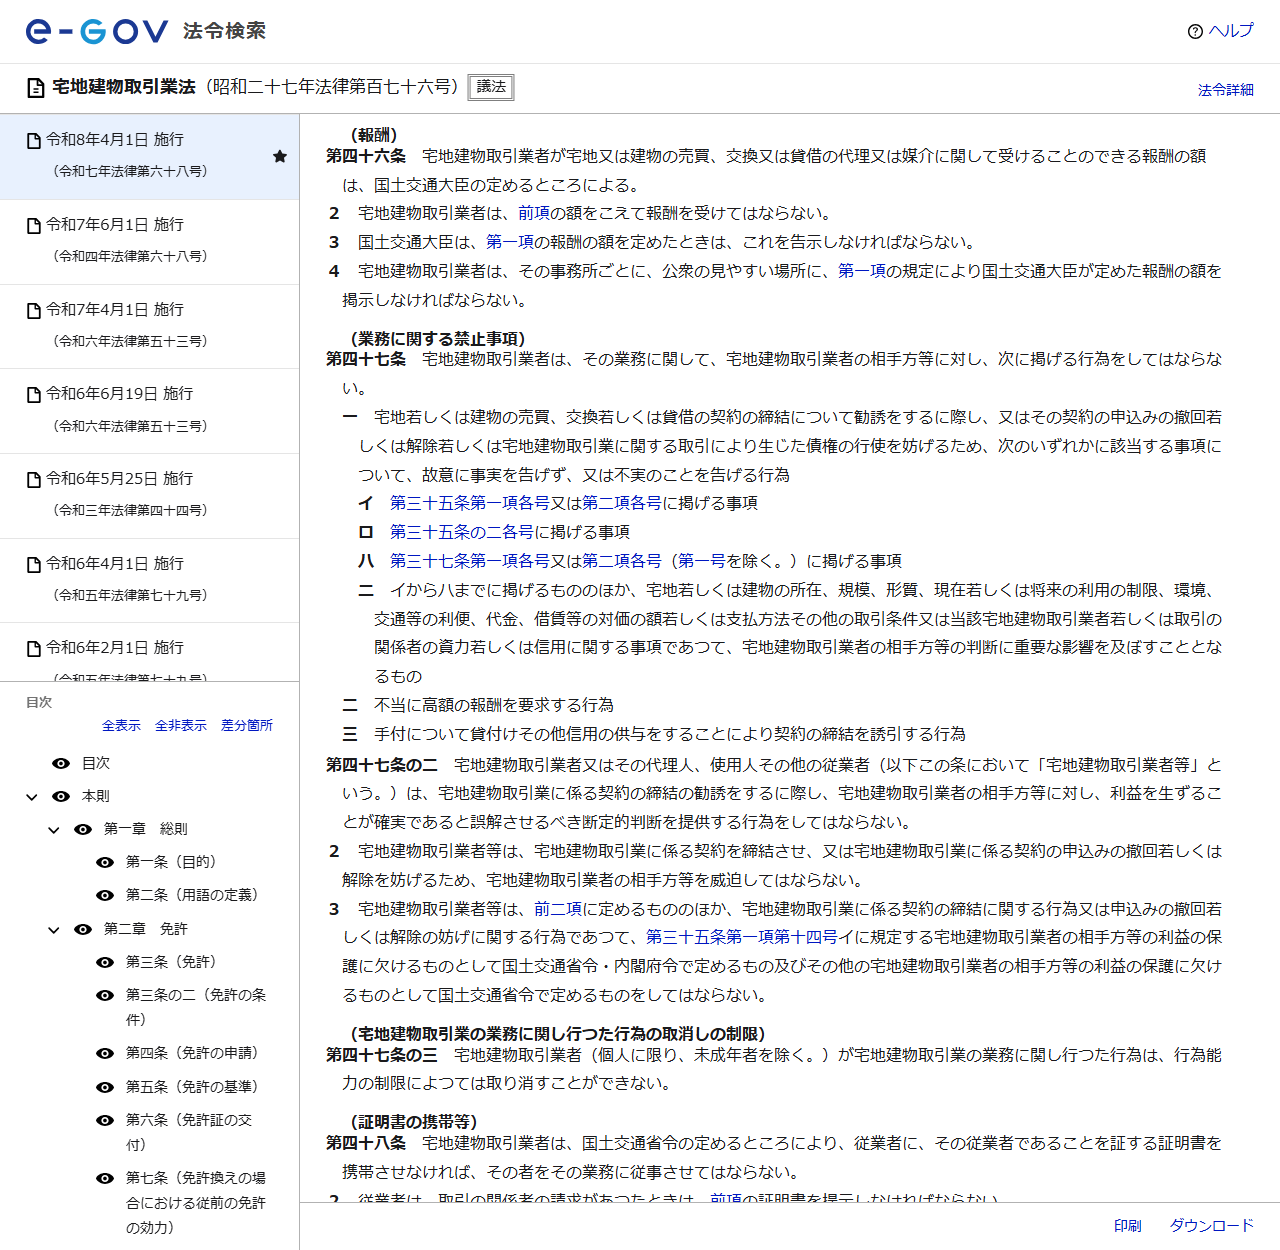Hide 第一章 総則 with its eye icon

[83, 829]
